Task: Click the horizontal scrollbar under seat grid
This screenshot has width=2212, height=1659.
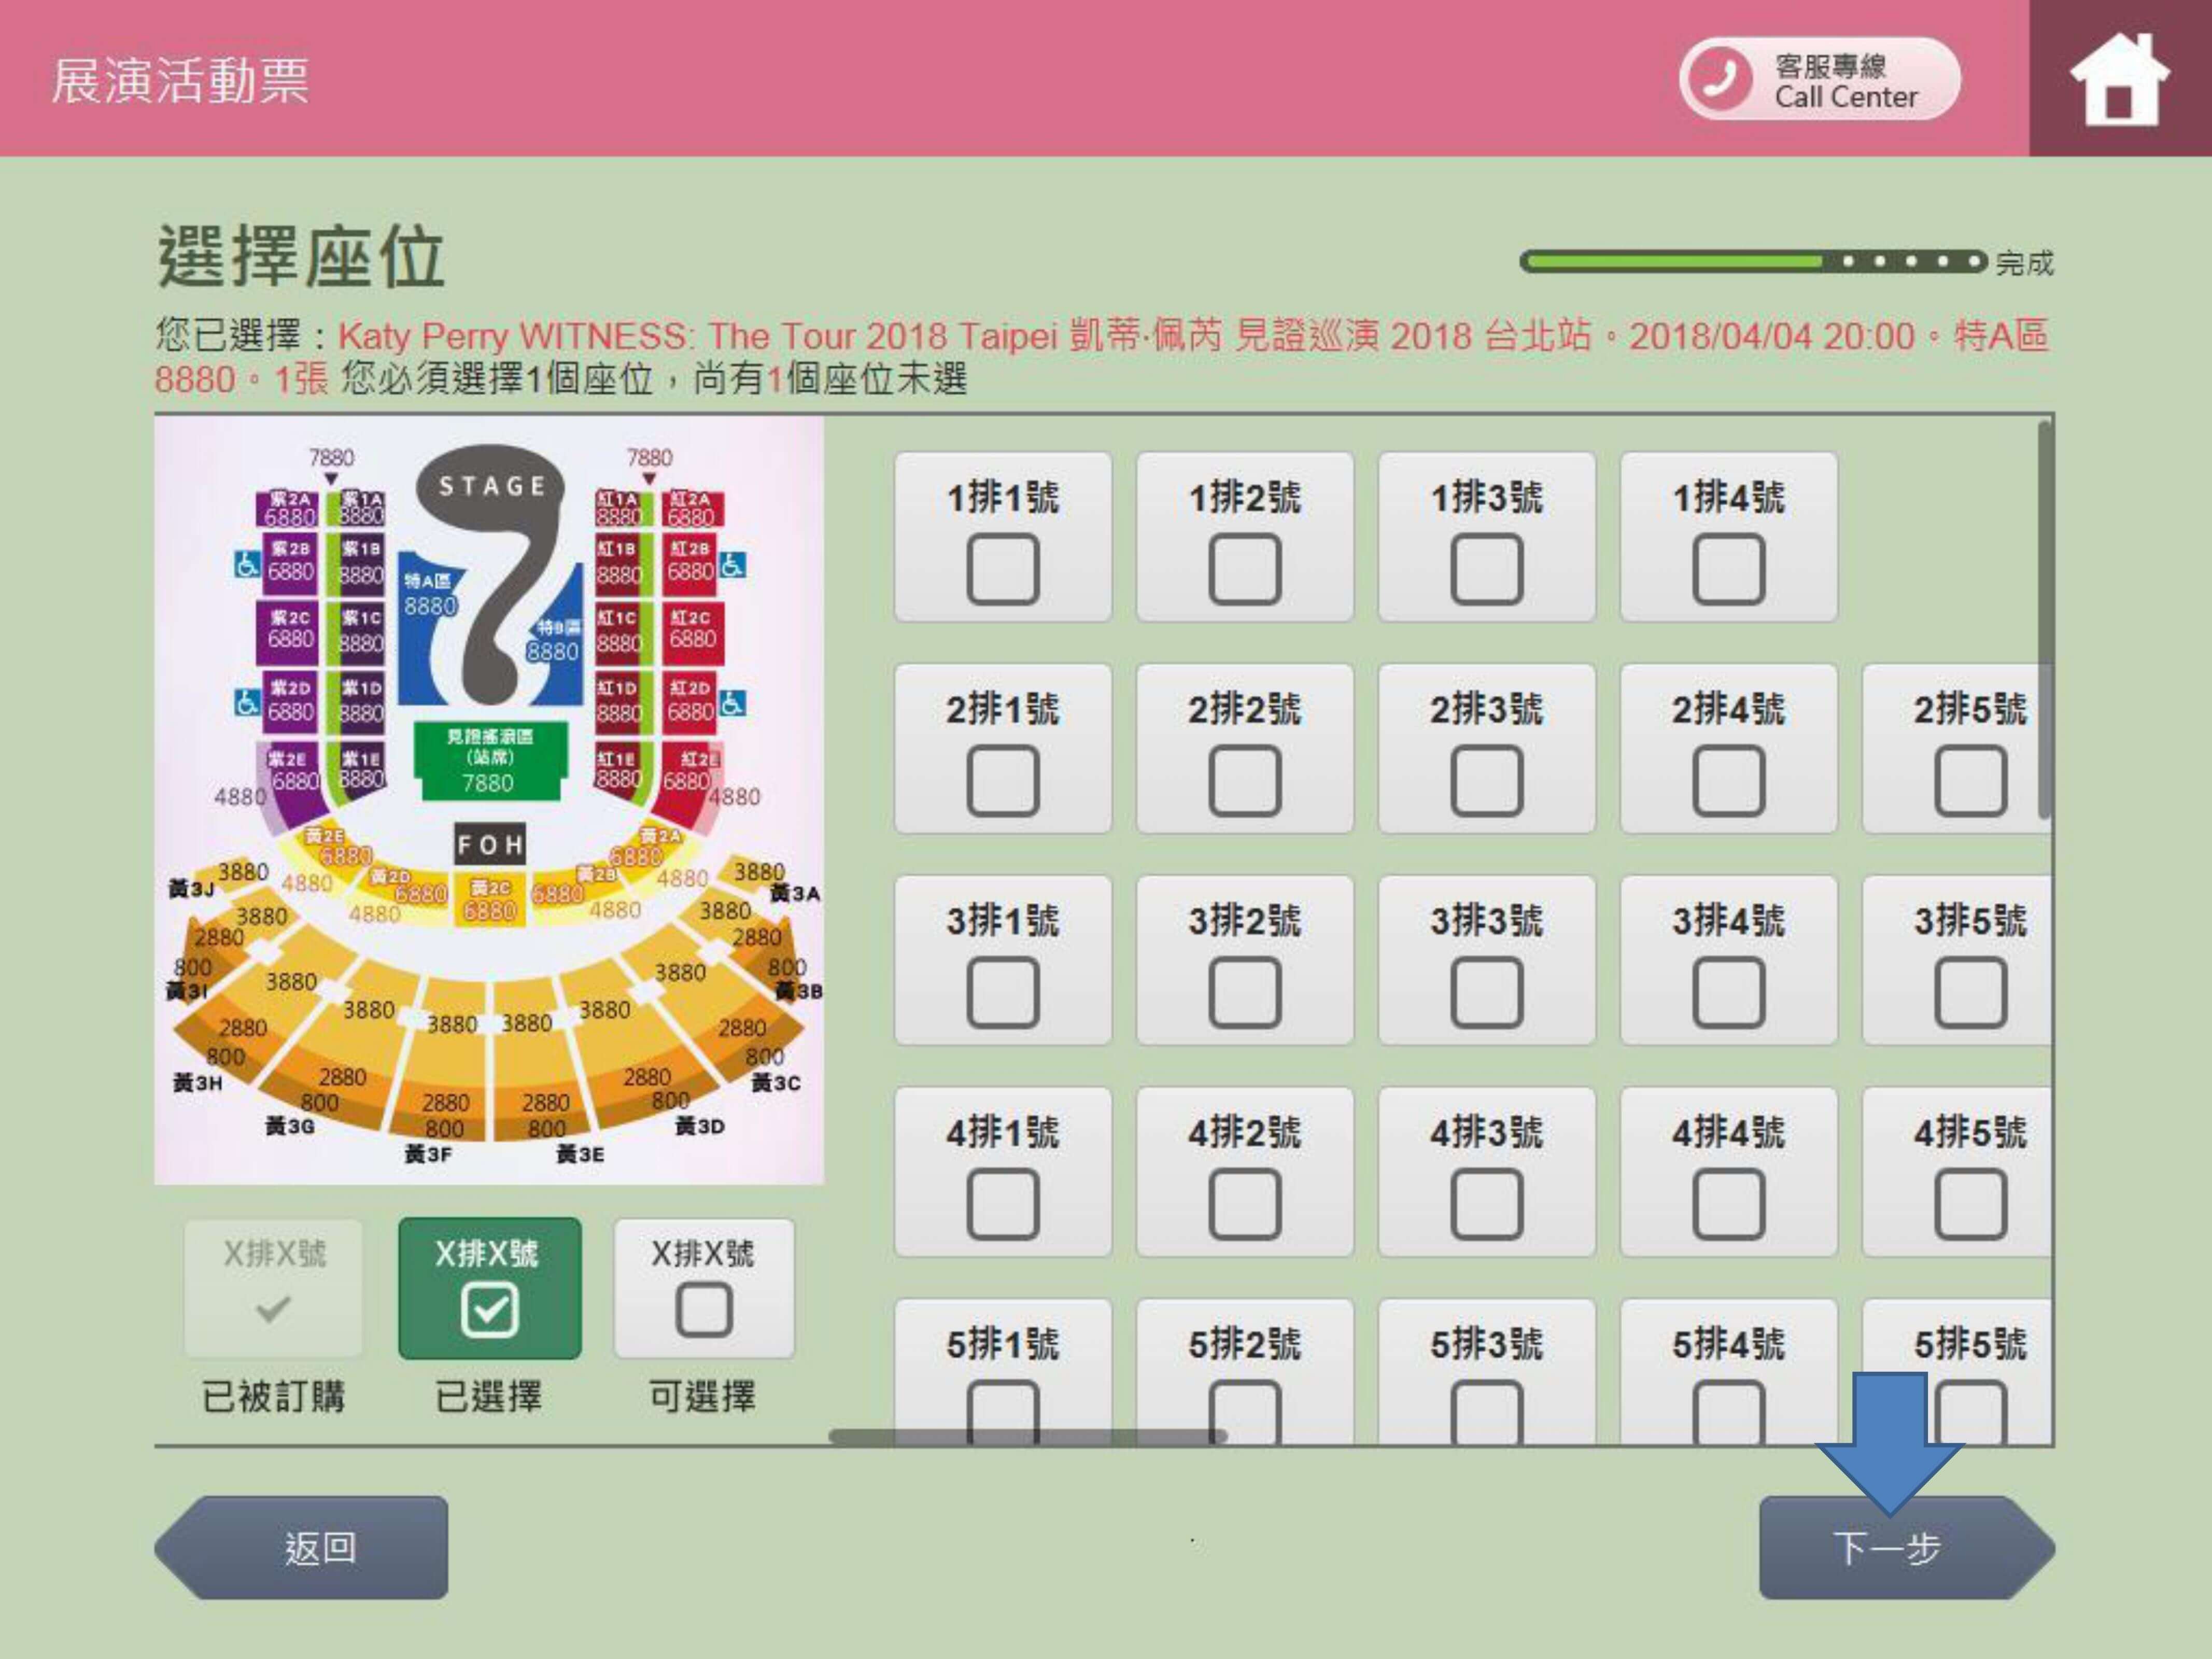Action: click(x=1028, y=1436)
